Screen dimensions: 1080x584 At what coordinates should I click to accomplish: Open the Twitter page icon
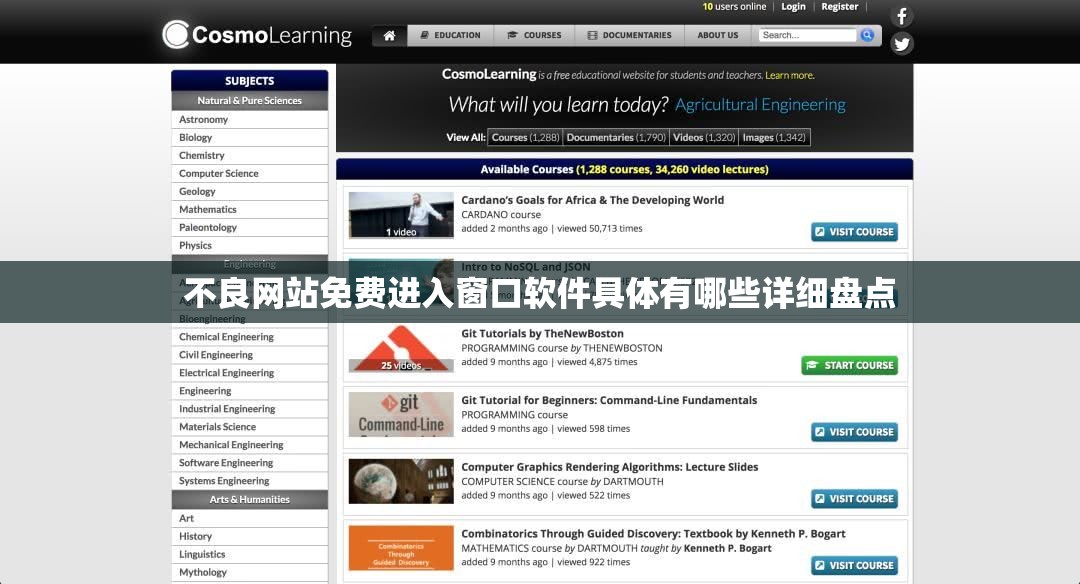pyautogui.click(x=902, y=44)
